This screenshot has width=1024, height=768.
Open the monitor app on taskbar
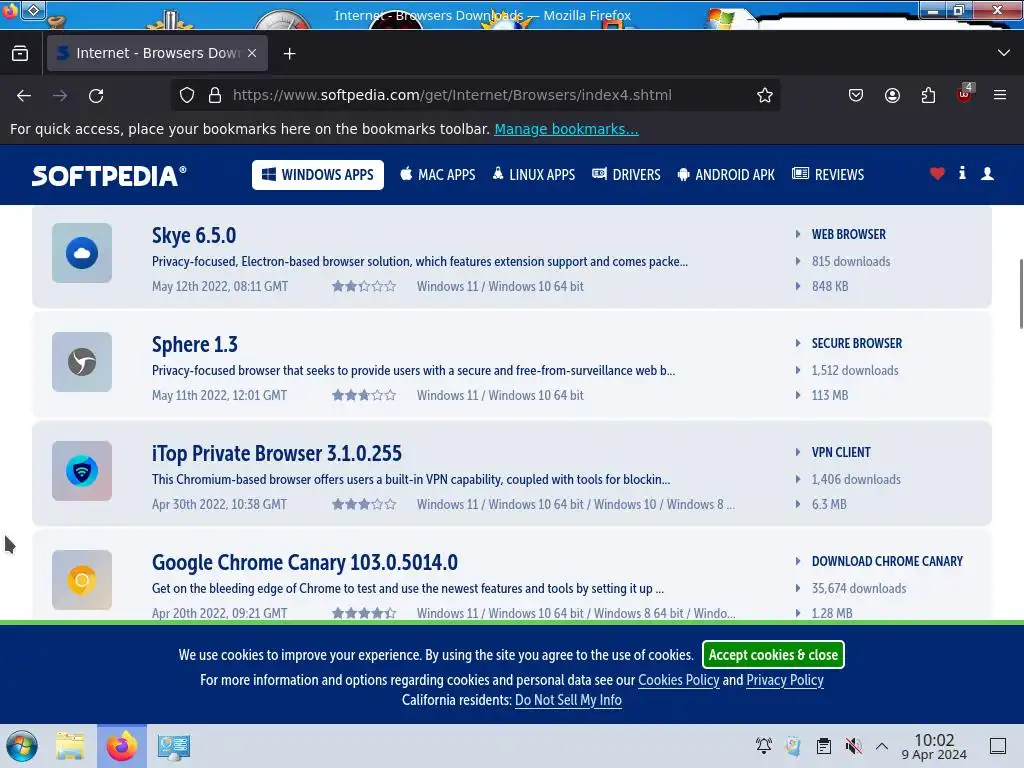(174, 746)
